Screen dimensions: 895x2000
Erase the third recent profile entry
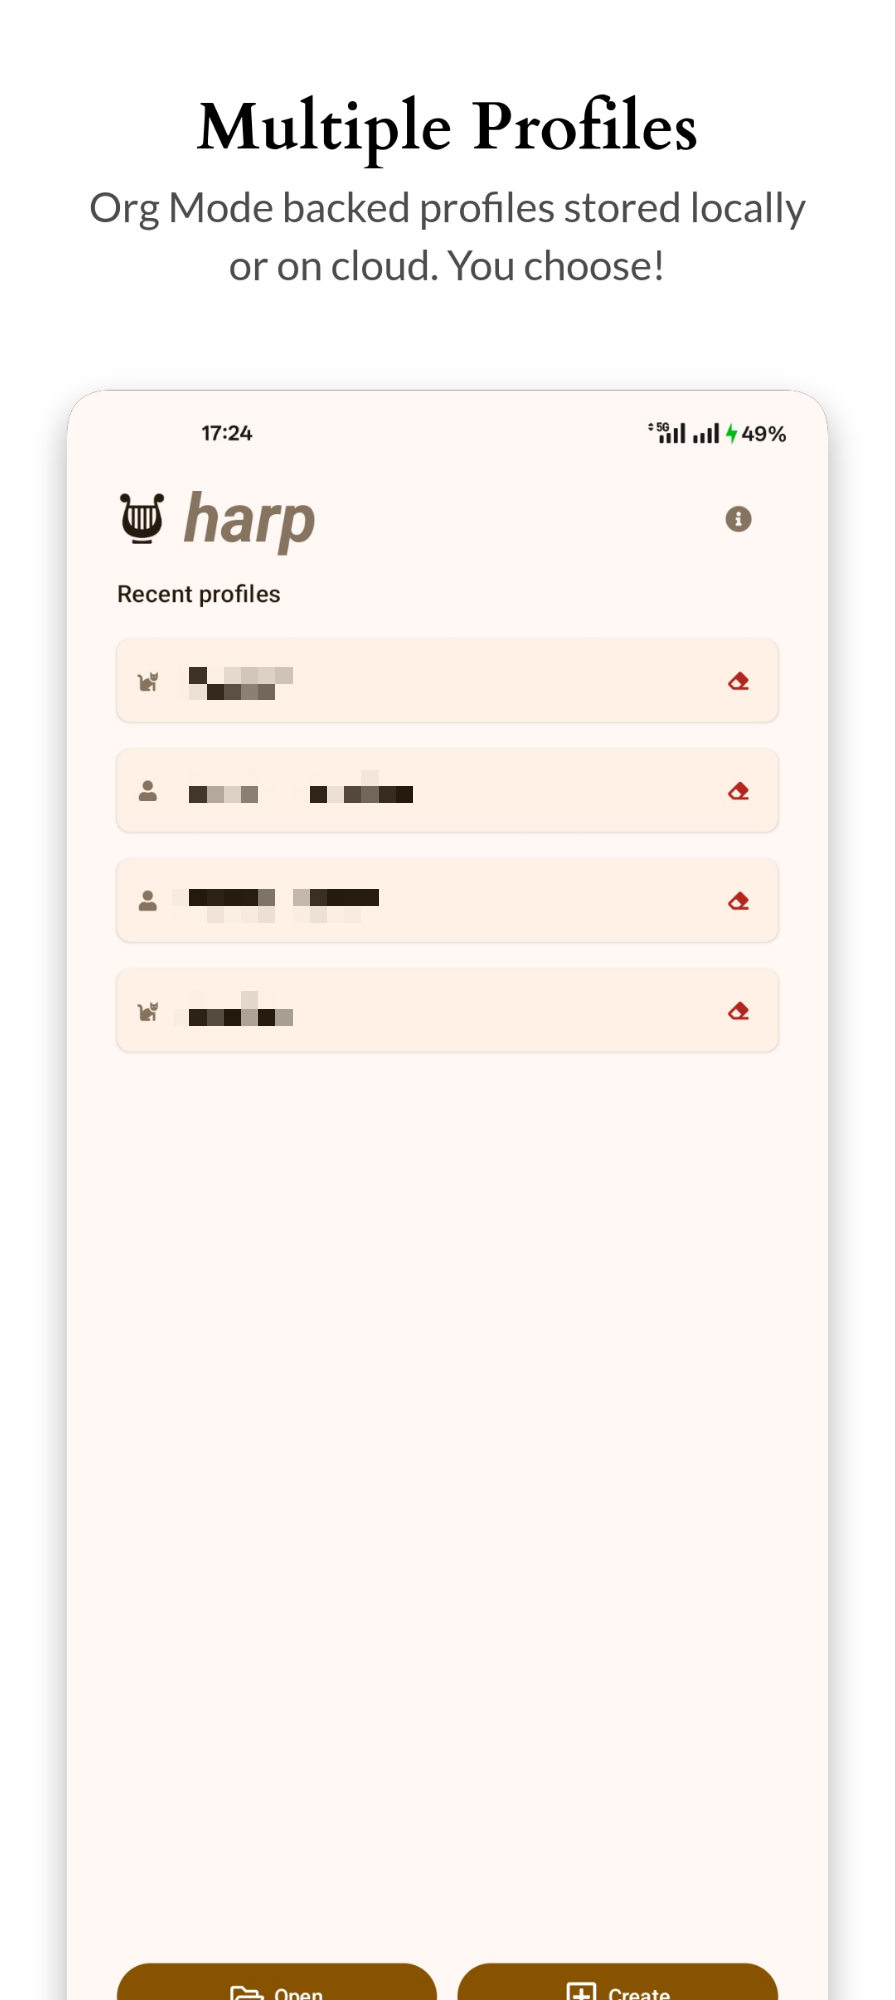point(738,901)
